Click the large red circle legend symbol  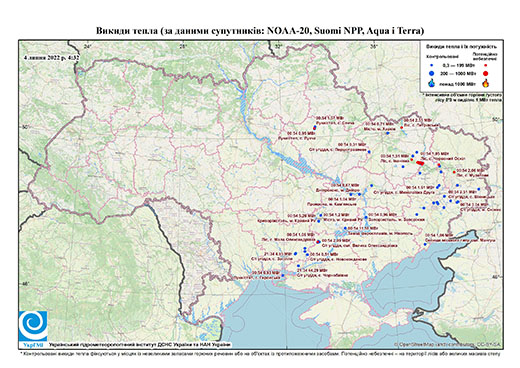pos(485,73)
